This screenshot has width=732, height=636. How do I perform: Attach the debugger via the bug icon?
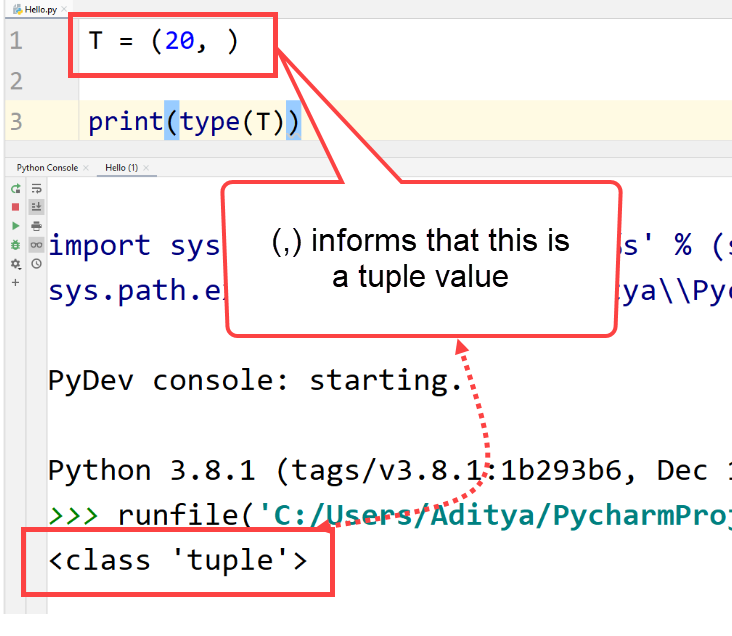(x=15, y=245)
